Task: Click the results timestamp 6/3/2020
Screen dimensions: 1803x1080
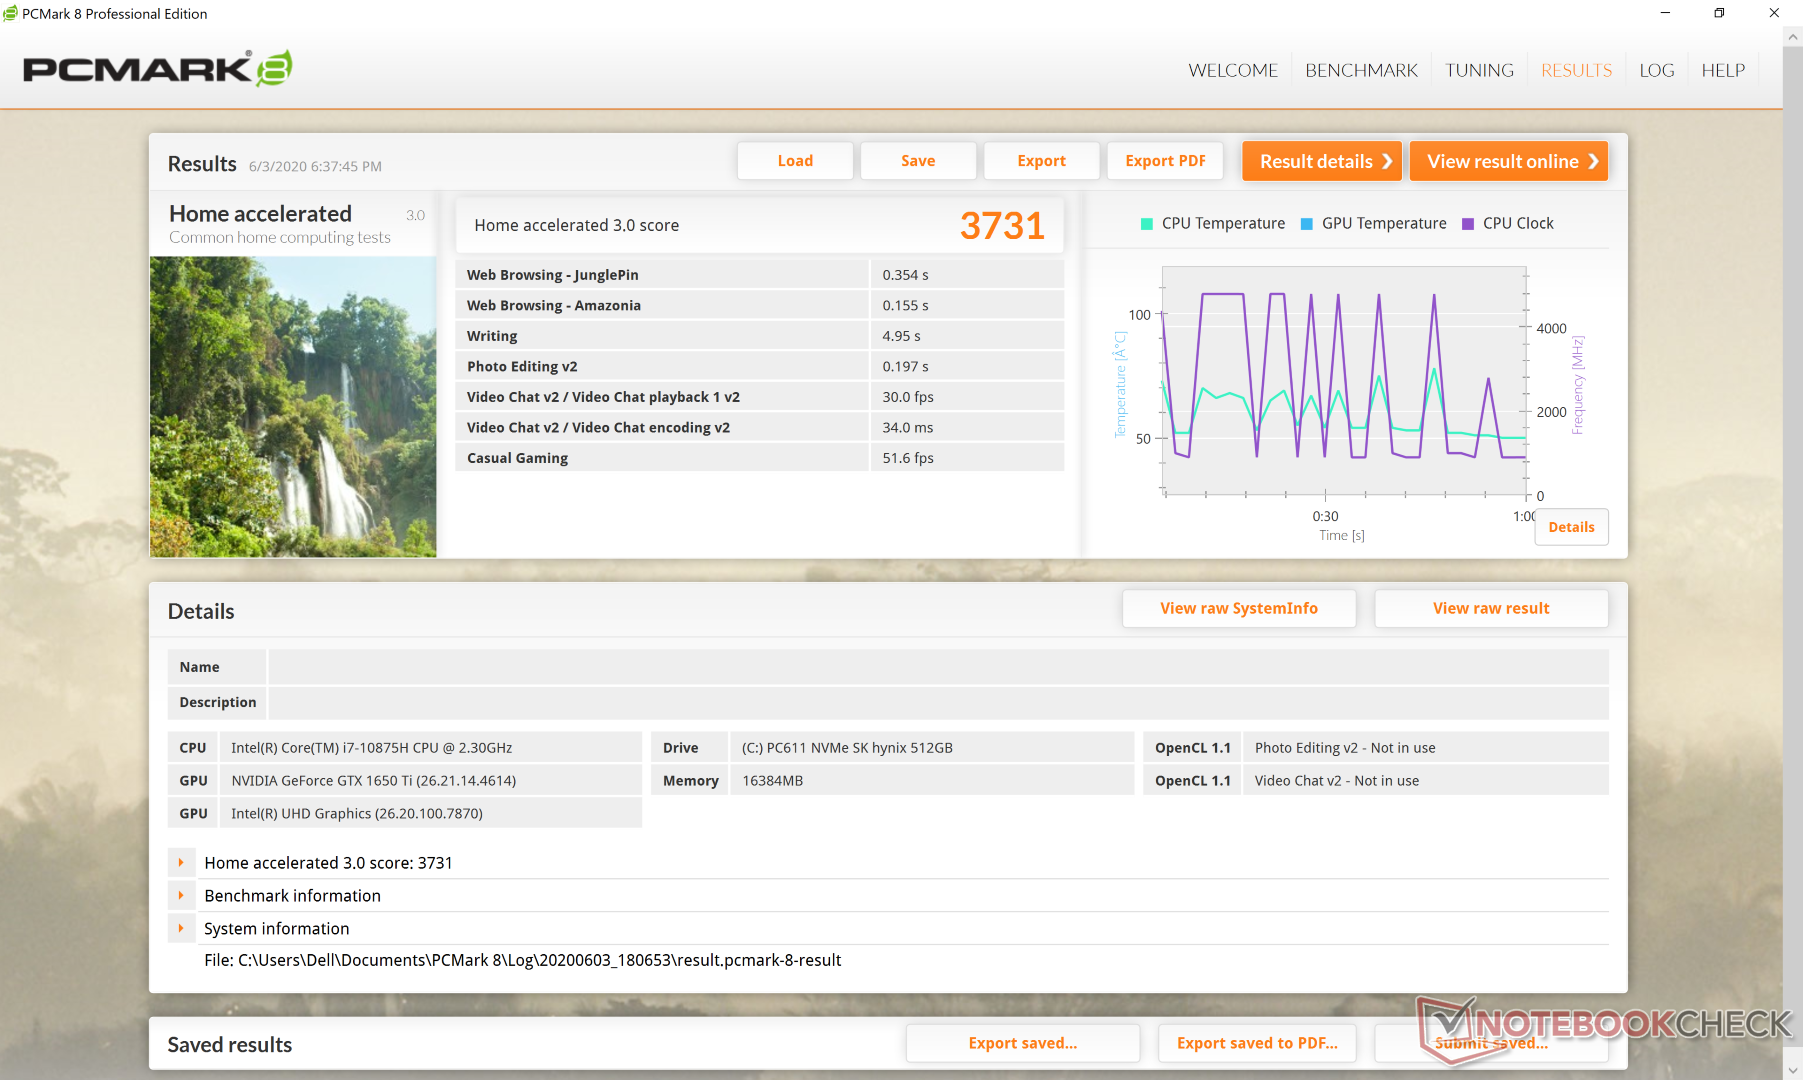Action: coord(315,166)
